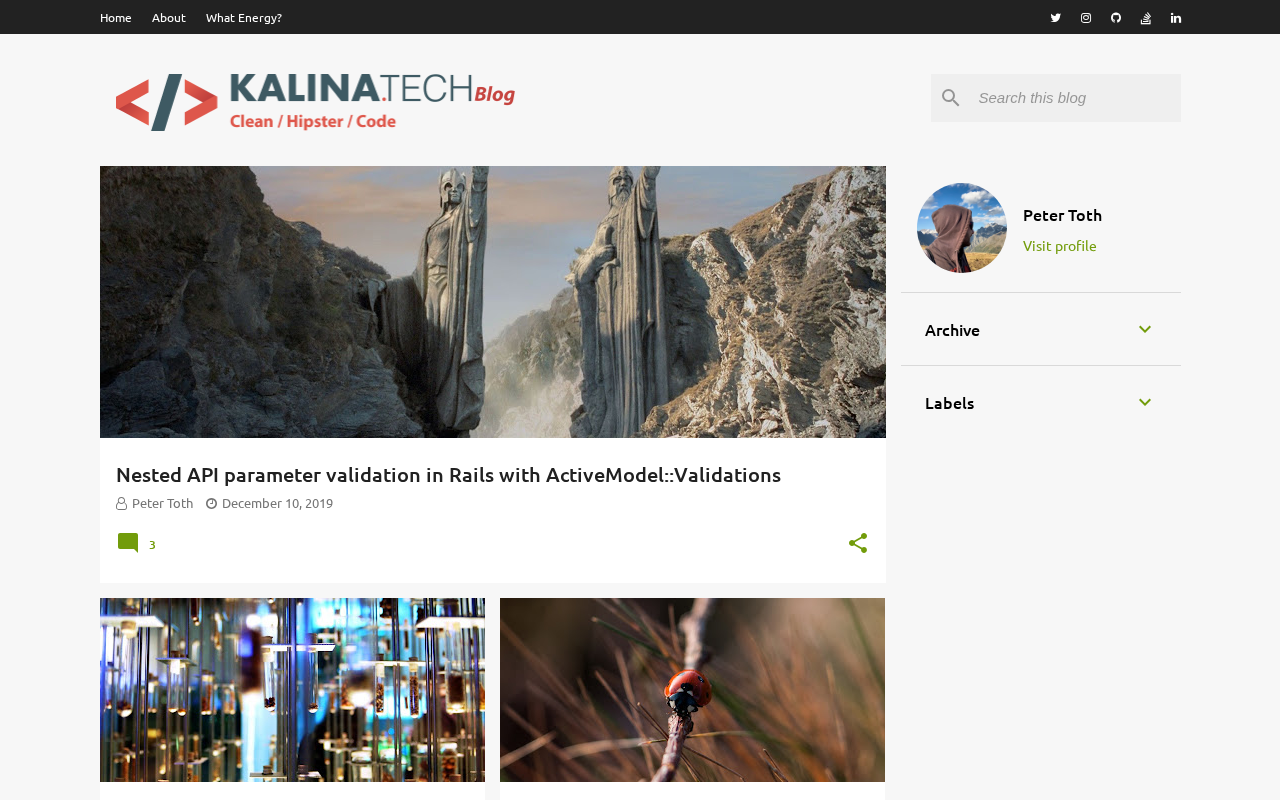This screenshot has height=800, width=1280.
Task: Open the What Energy? page
Action: click(244, 17)
